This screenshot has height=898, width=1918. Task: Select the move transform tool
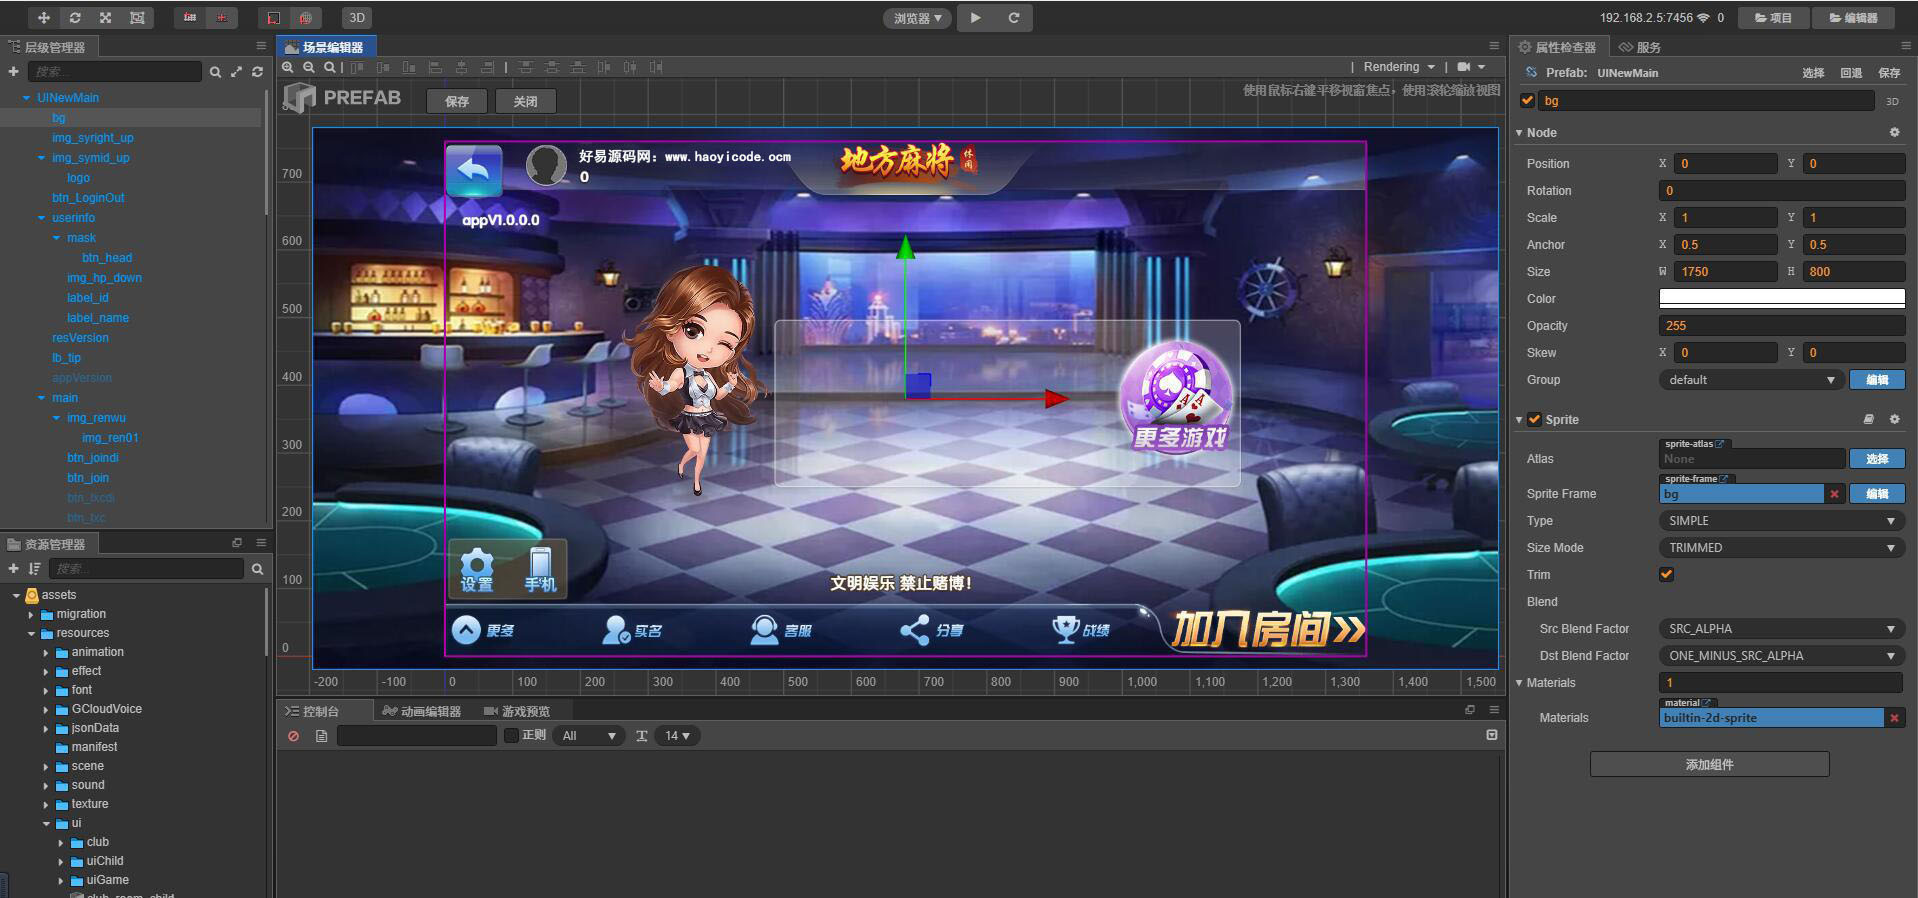[x=43, y=18]
